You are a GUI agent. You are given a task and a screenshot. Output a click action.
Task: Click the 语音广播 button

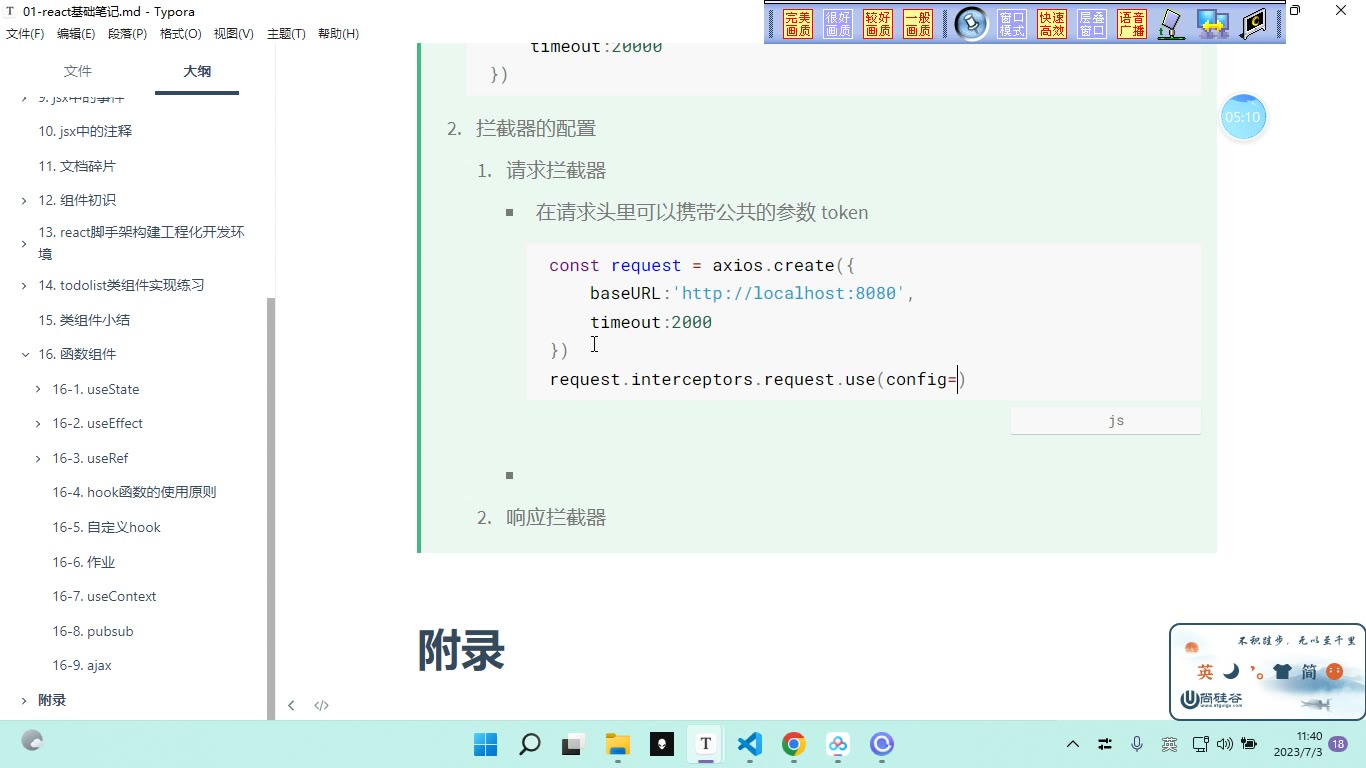1132,24
